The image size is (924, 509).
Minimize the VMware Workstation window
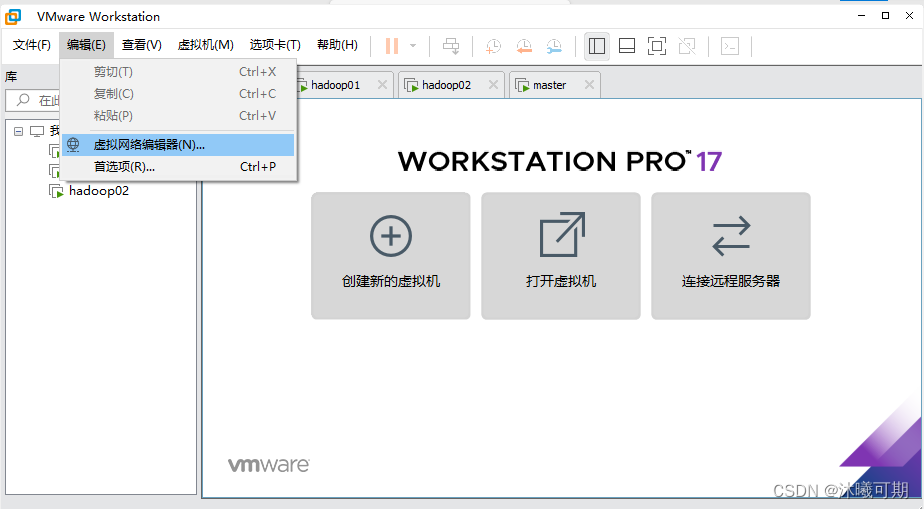pyautogui.click(x=861, y=16)
